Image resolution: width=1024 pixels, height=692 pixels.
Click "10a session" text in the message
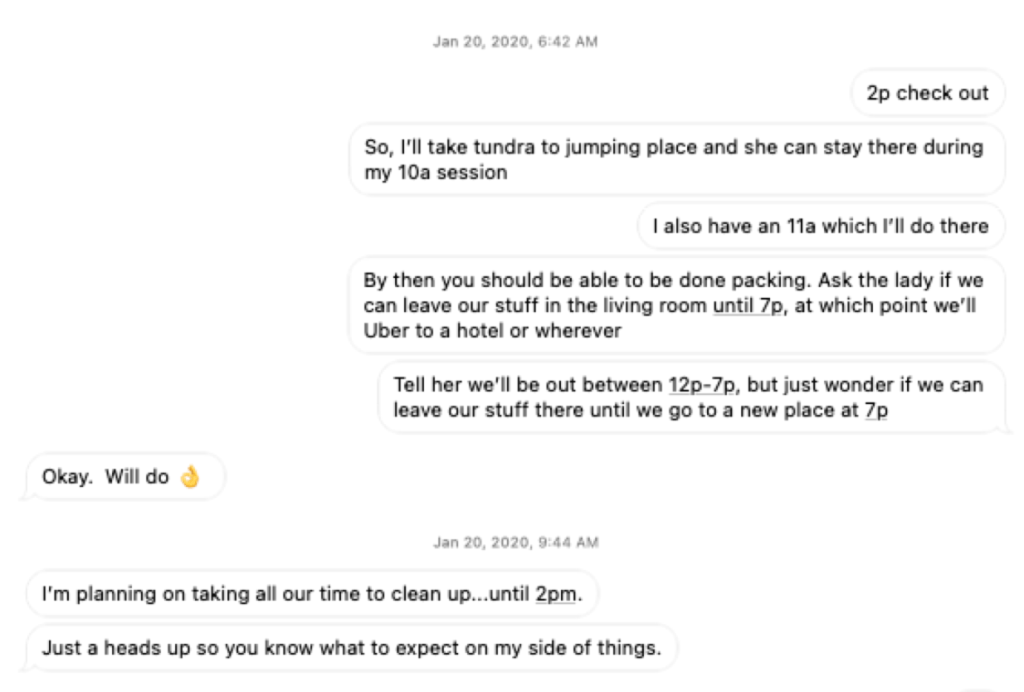click(x=461, y=173)
